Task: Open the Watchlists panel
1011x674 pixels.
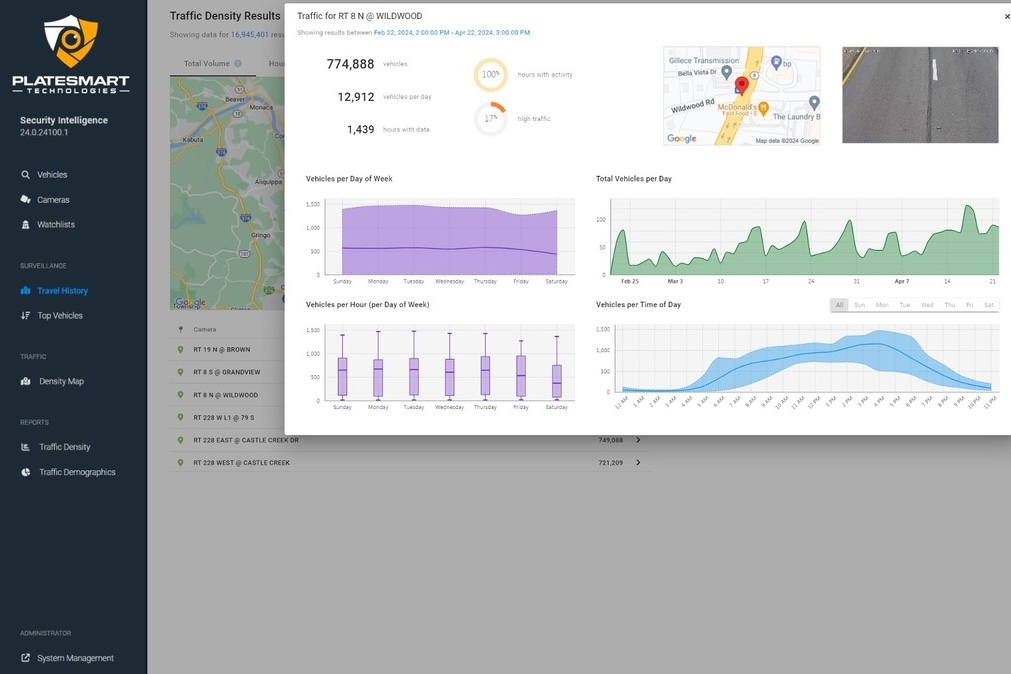Action: point(50,224)
